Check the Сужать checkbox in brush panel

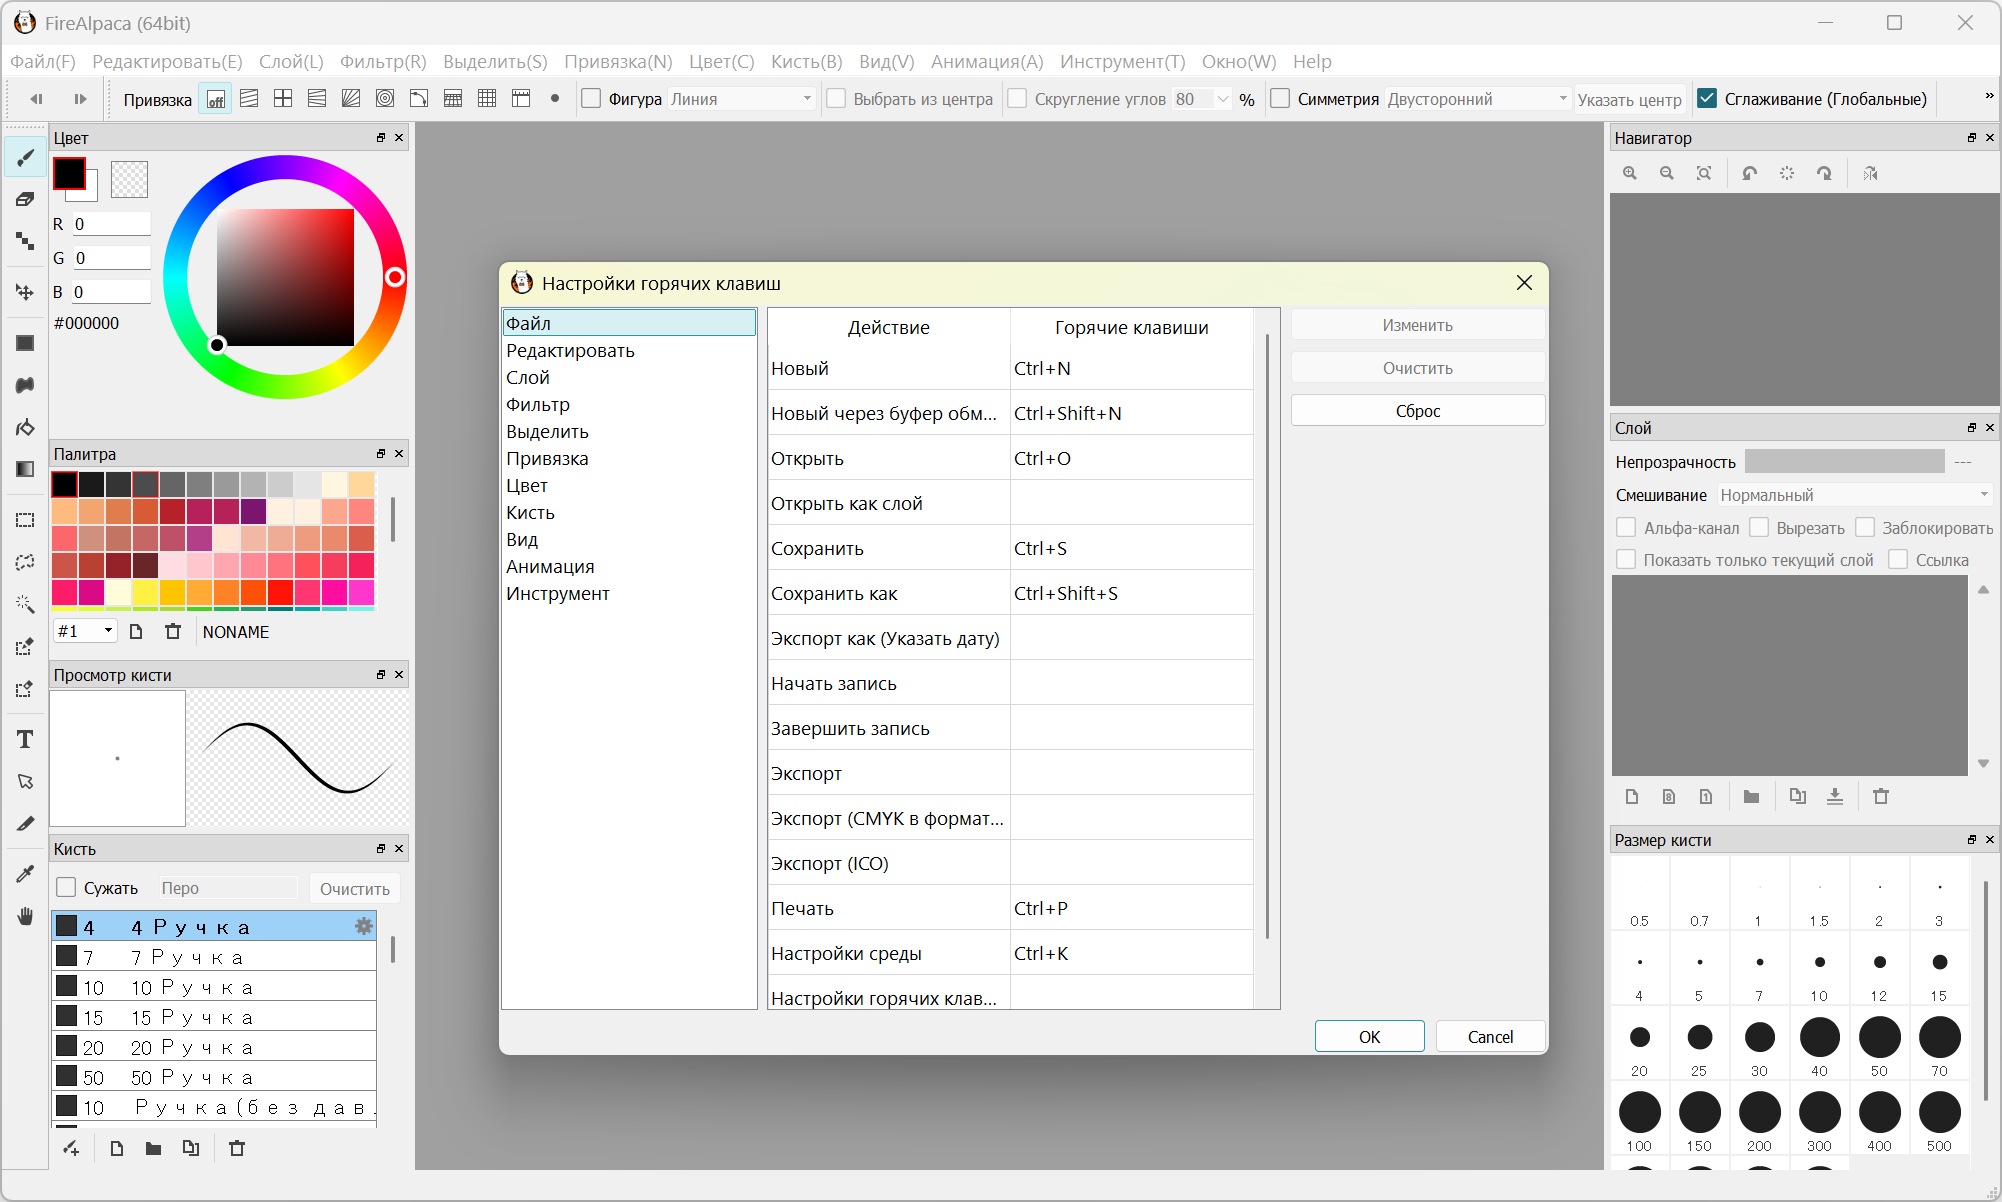(66, 888)
